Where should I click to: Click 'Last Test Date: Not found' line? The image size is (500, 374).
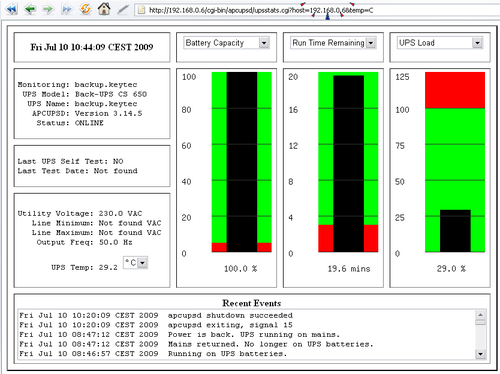(77, 171)
